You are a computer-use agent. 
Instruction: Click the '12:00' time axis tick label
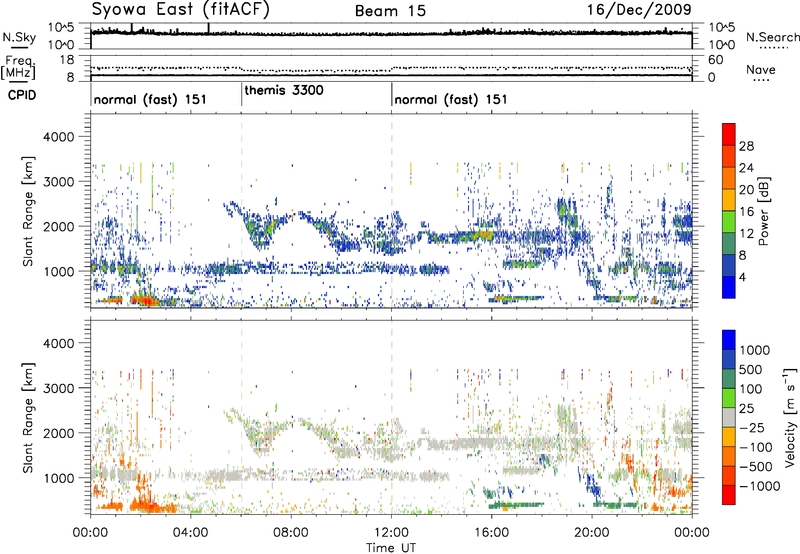391,533
